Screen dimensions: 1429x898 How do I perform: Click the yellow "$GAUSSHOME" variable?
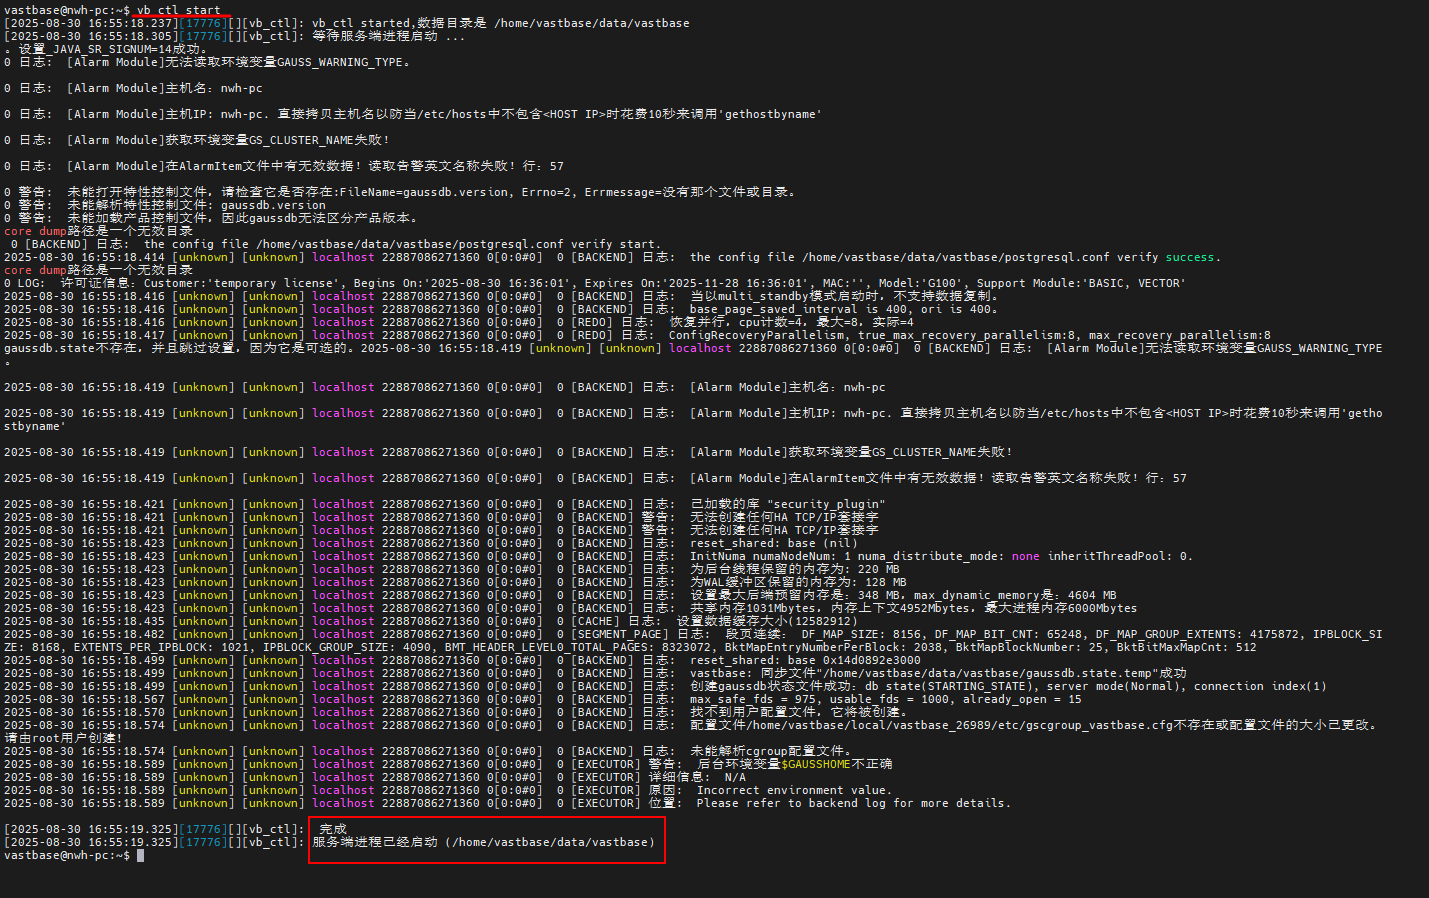(816, 764)
